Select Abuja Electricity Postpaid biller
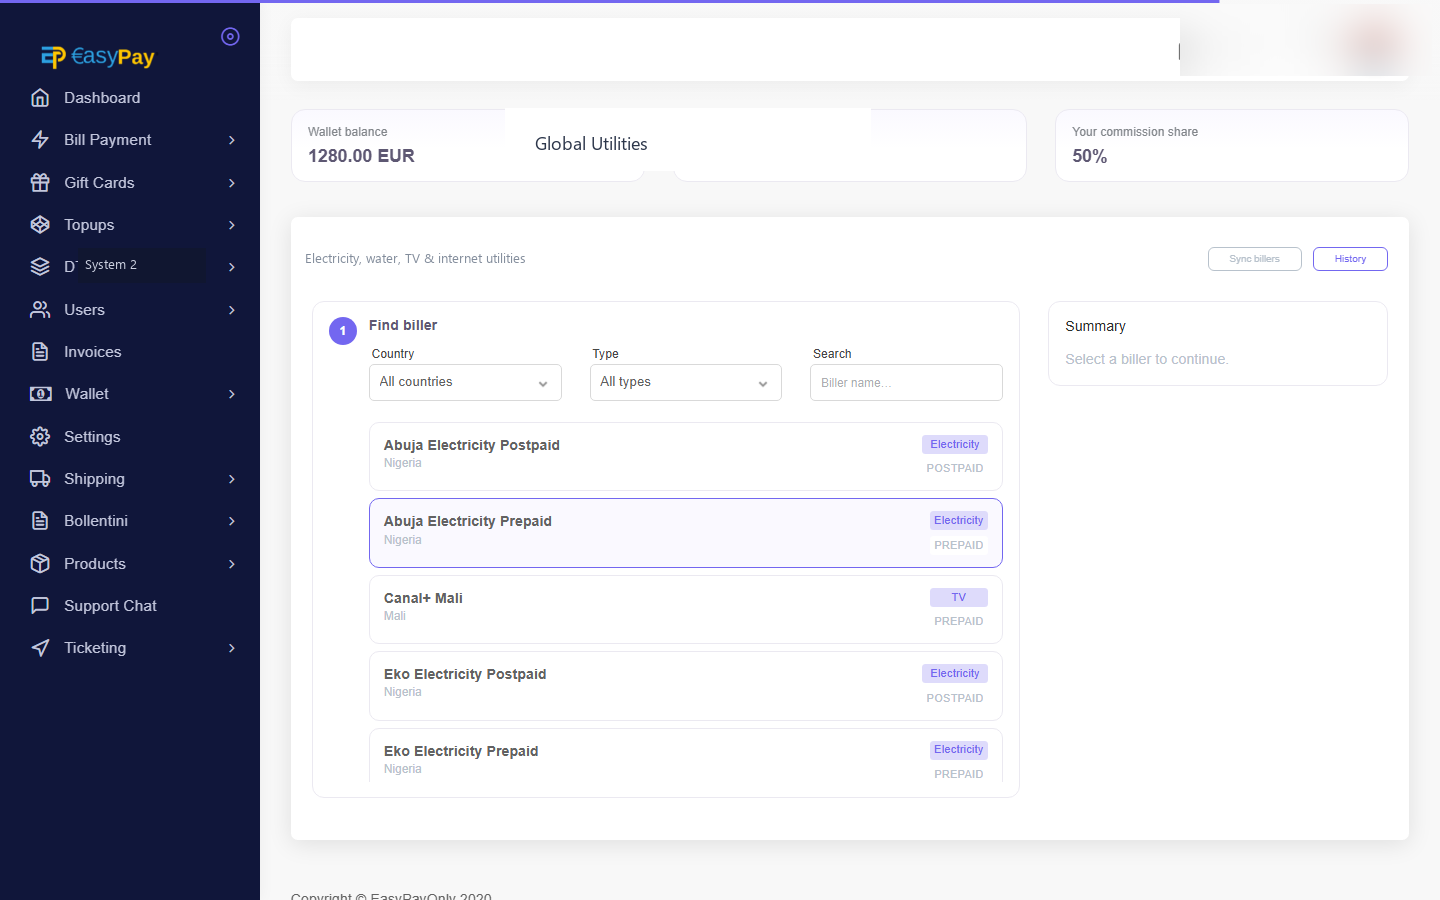 coord(686,456)
